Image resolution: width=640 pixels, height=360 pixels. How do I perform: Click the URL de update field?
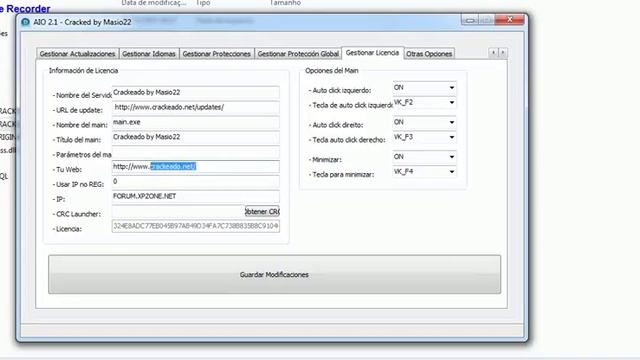196,107
